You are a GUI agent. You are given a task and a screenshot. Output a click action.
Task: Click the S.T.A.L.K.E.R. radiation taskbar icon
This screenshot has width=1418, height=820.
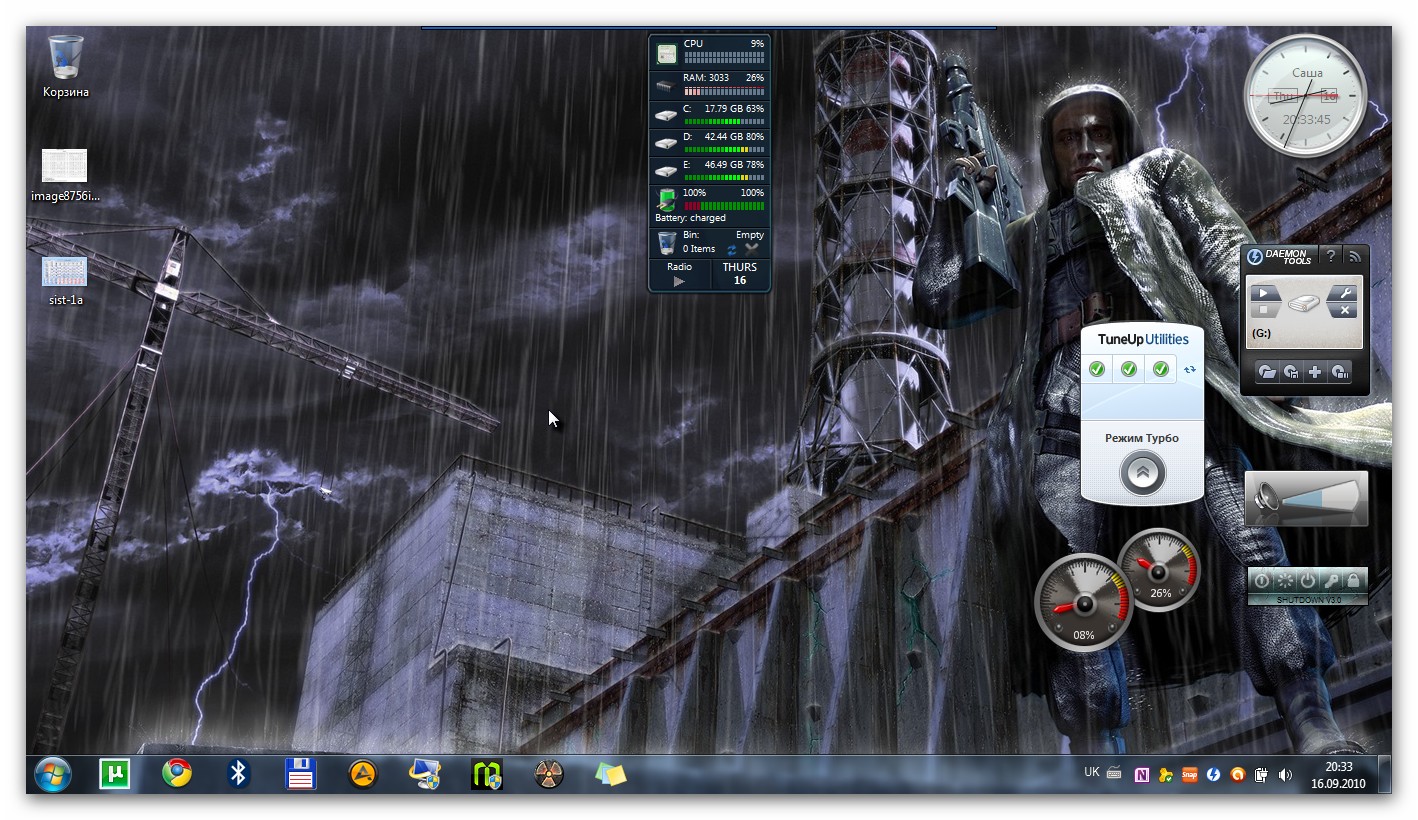point(548,774)
